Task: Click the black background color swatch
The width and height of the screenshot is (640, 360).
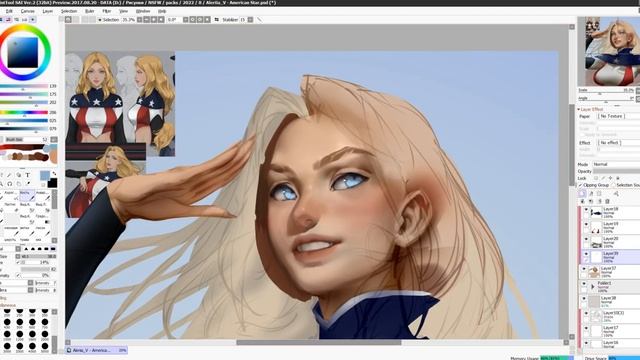Action: click(52, 183)
